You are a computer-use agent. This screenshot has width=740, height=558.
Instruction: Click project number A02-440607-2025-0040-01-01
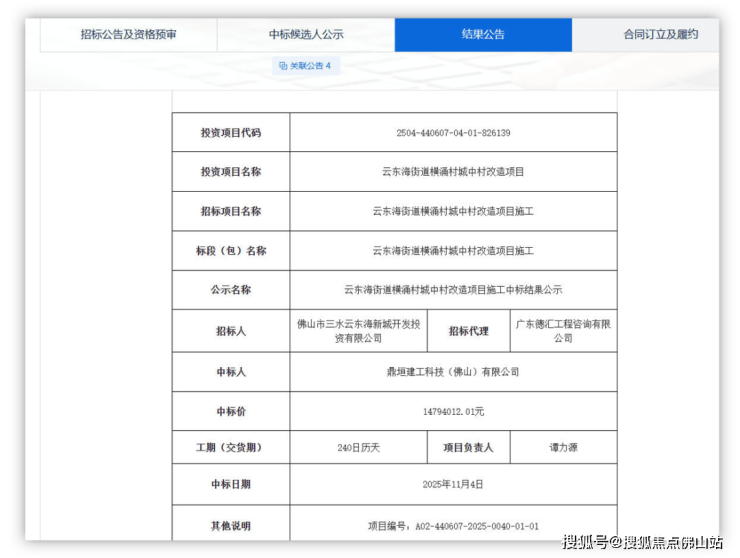pos(453,525)
